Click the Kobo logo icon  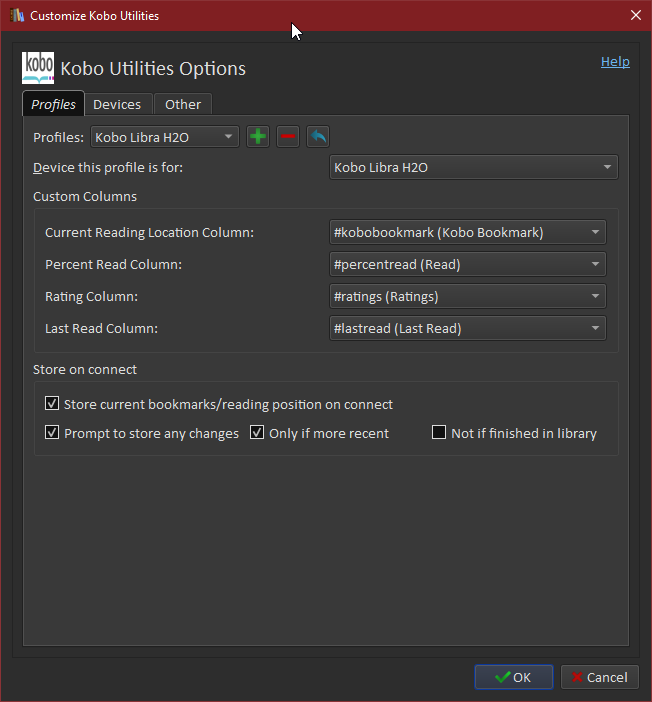pyautogui.click(x=38, y=68)
